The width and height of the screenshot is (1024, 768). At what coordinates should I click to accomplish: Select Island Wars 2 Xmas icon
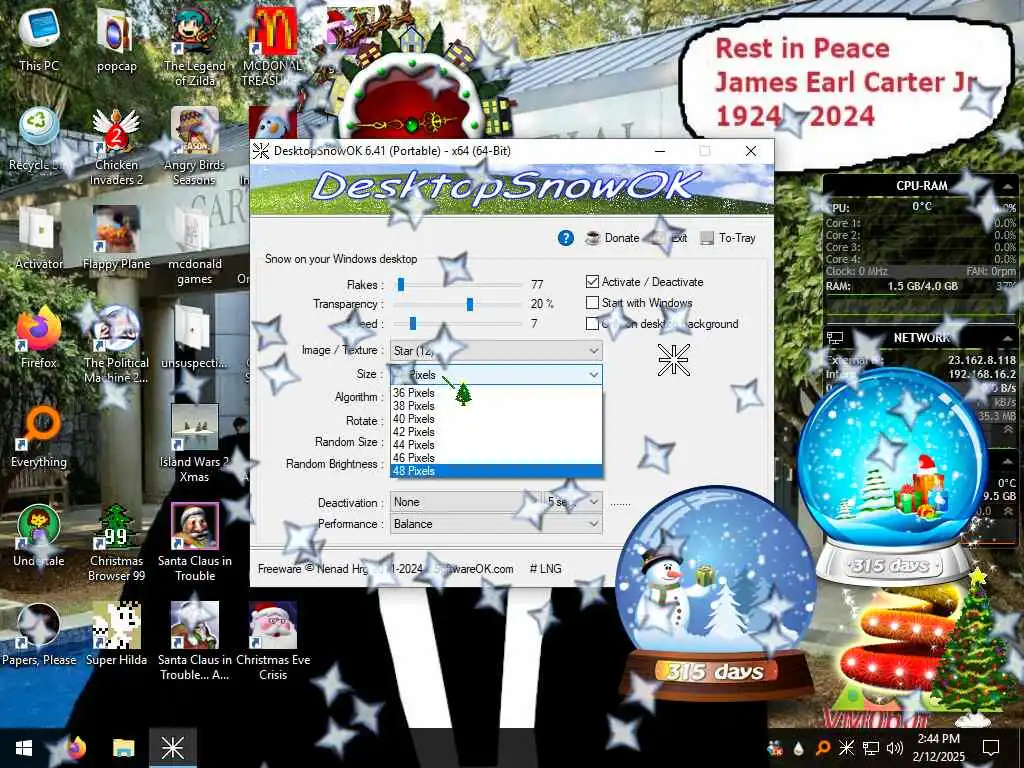click(x=195, y=445)
